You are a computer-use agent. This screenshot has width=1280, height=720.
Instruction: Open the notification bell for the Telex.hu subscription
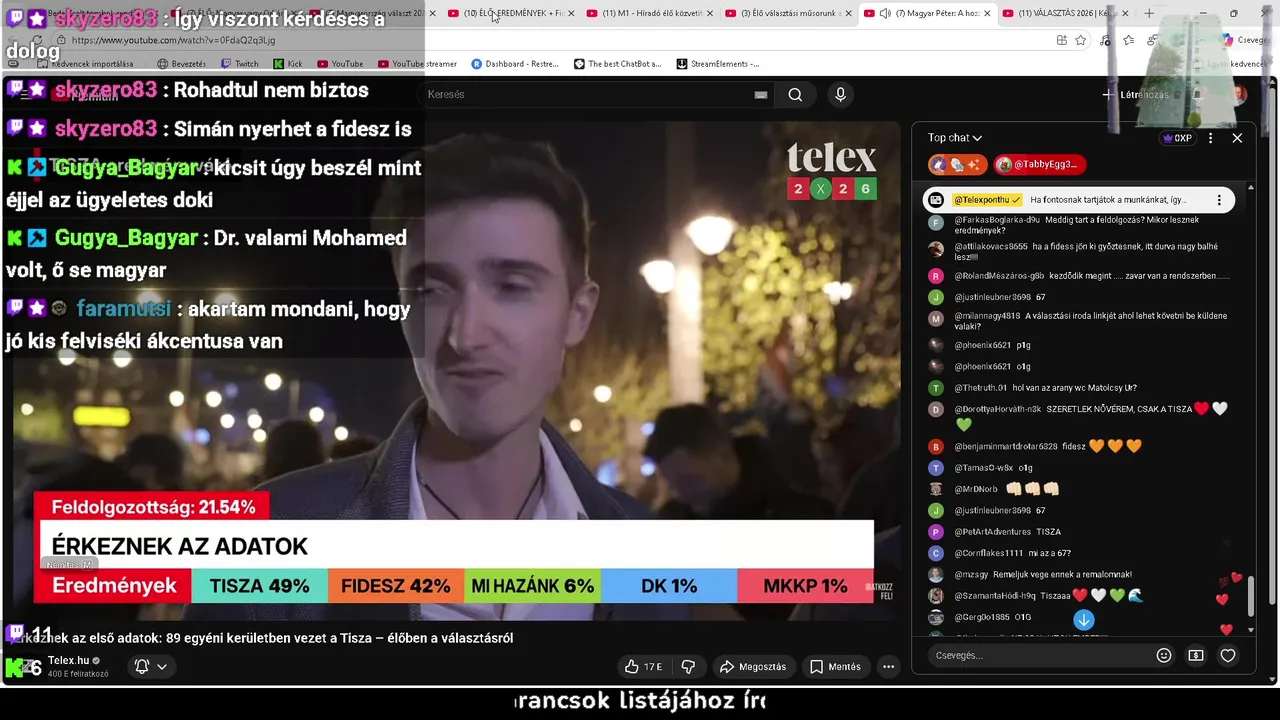click(x=142, y=666)
